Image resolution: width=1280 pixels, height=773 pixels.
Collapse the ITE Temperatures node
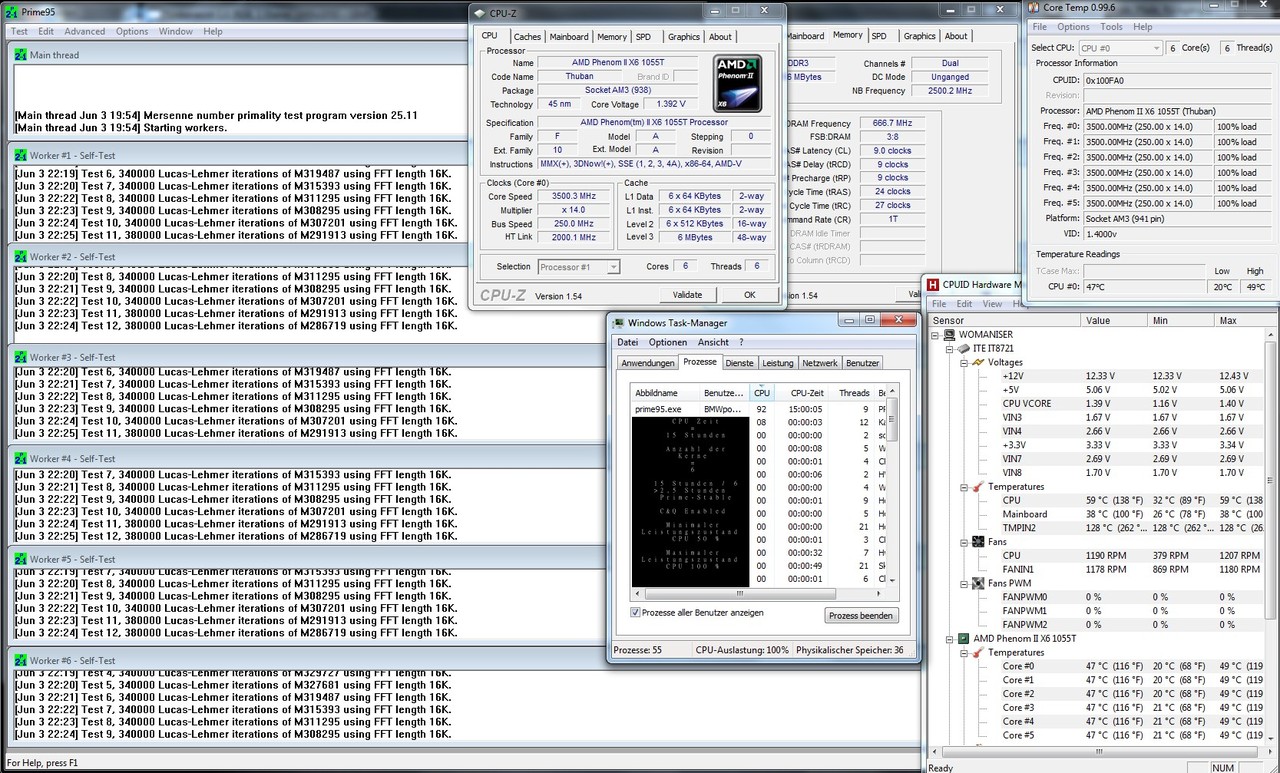964,487
